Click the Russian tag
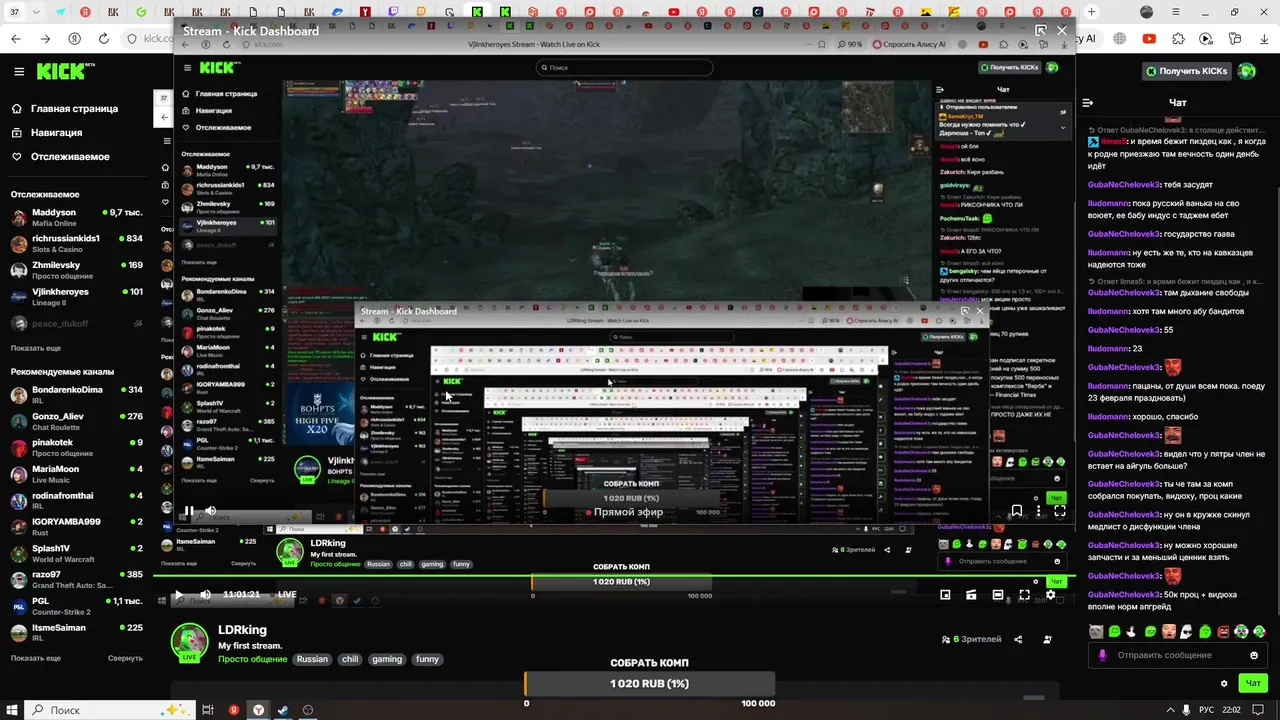Image resolution: width=1280 pixels, height=720 pixels. [312, 659]
